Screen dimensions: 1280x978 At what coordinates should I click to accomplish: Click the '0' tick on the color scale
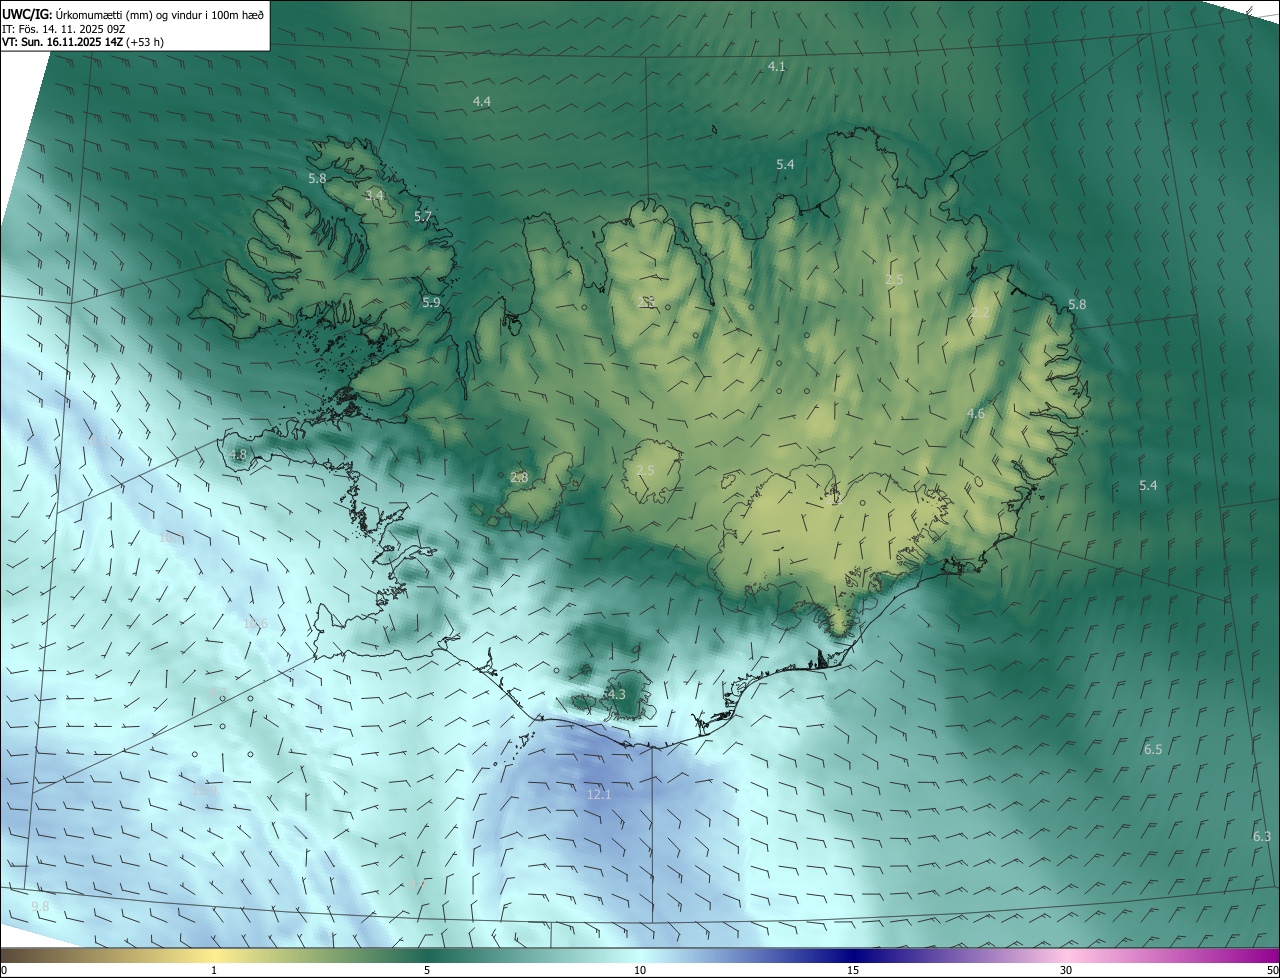click(4, 971)
